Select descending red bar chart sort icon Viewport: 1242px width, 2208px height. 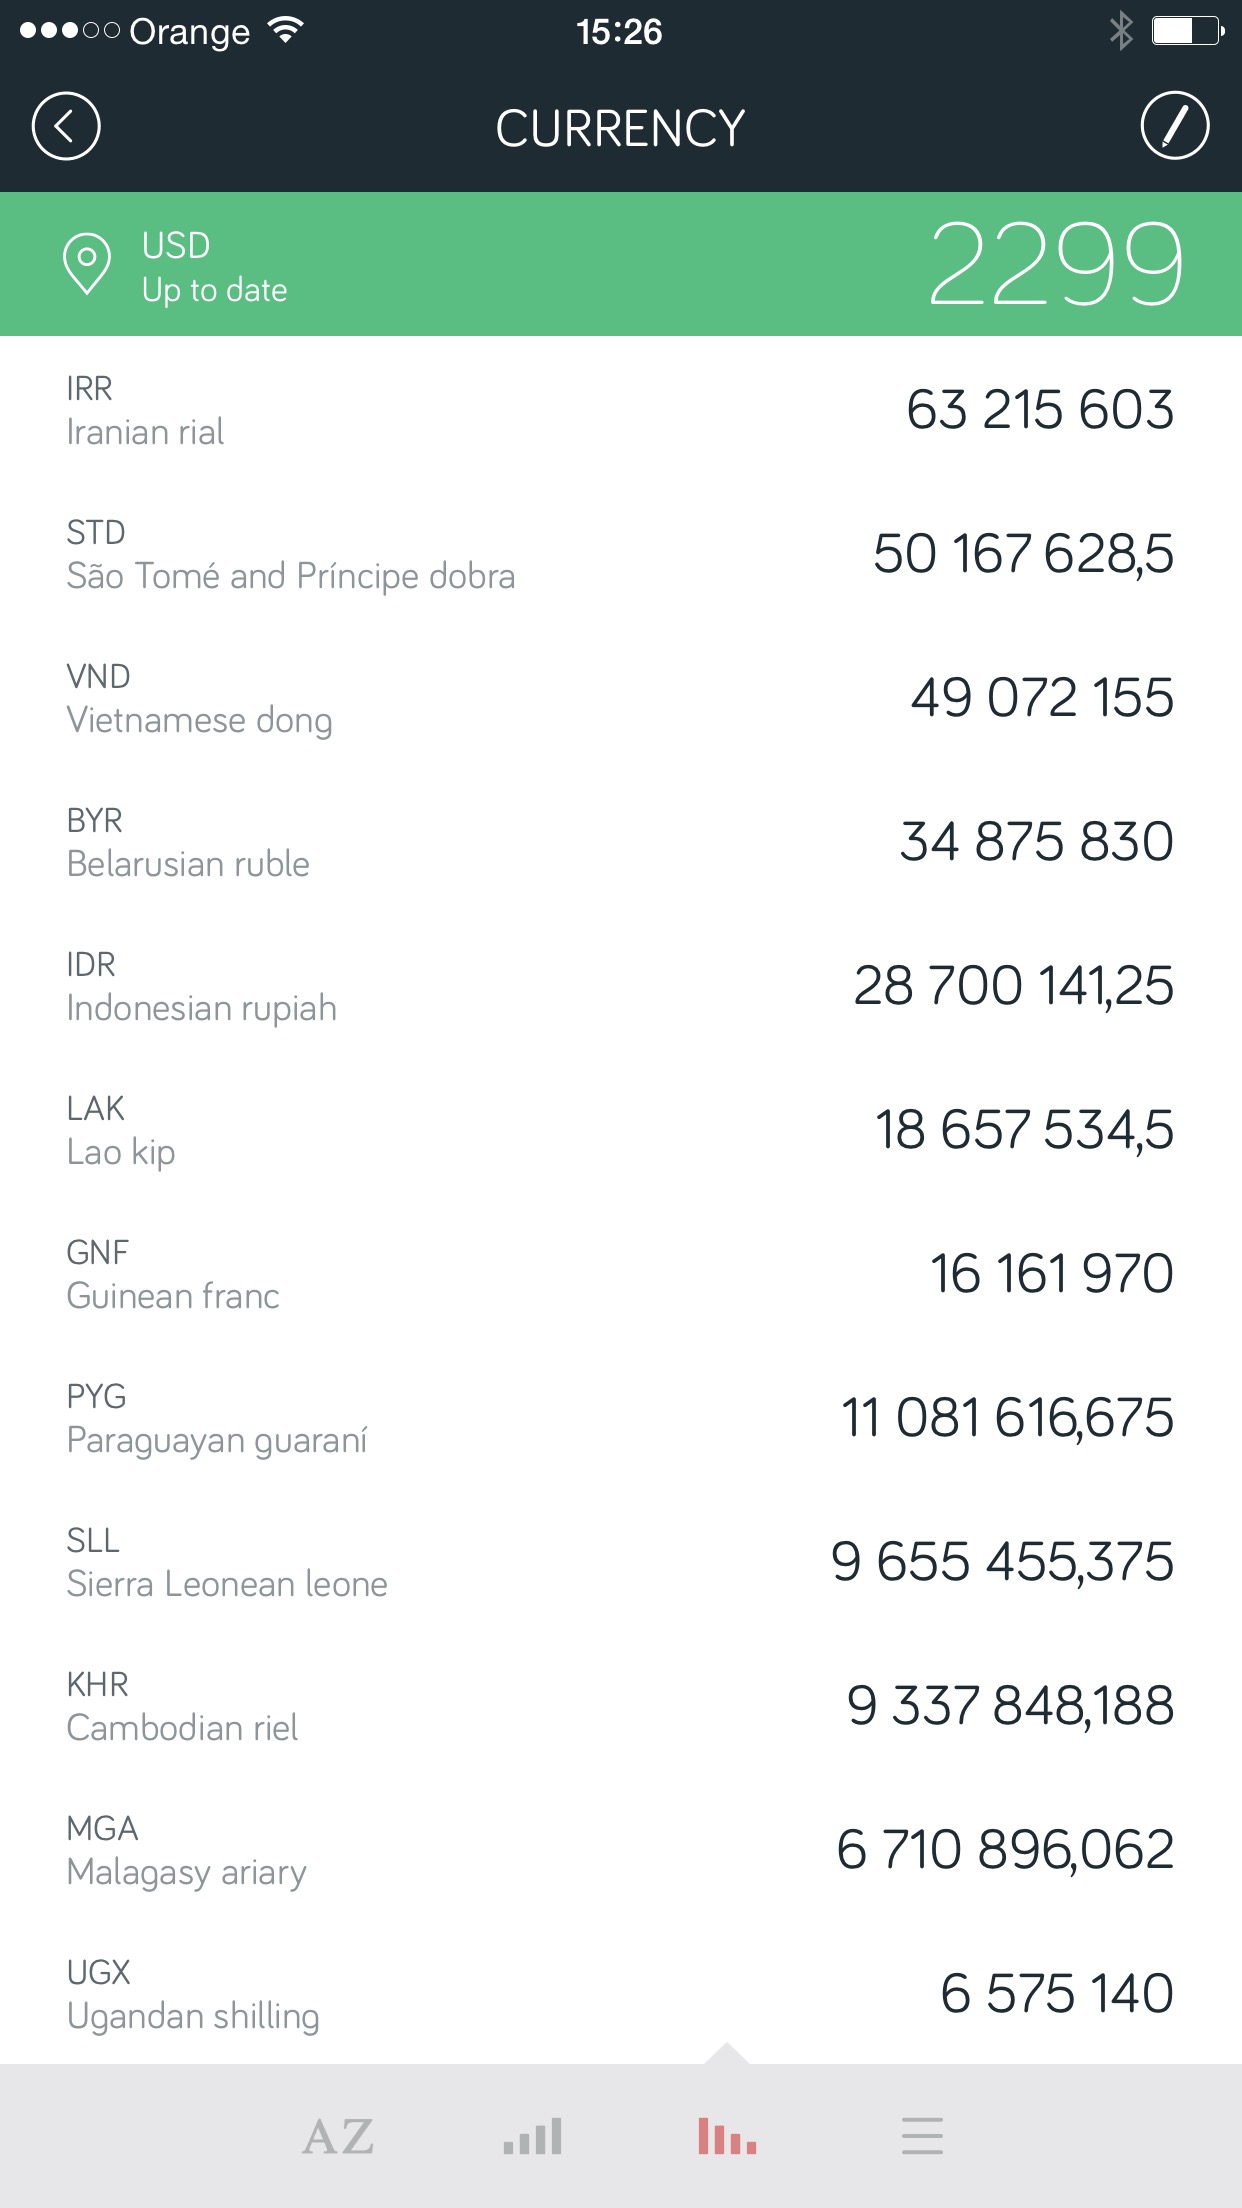tap(727, 2137)
